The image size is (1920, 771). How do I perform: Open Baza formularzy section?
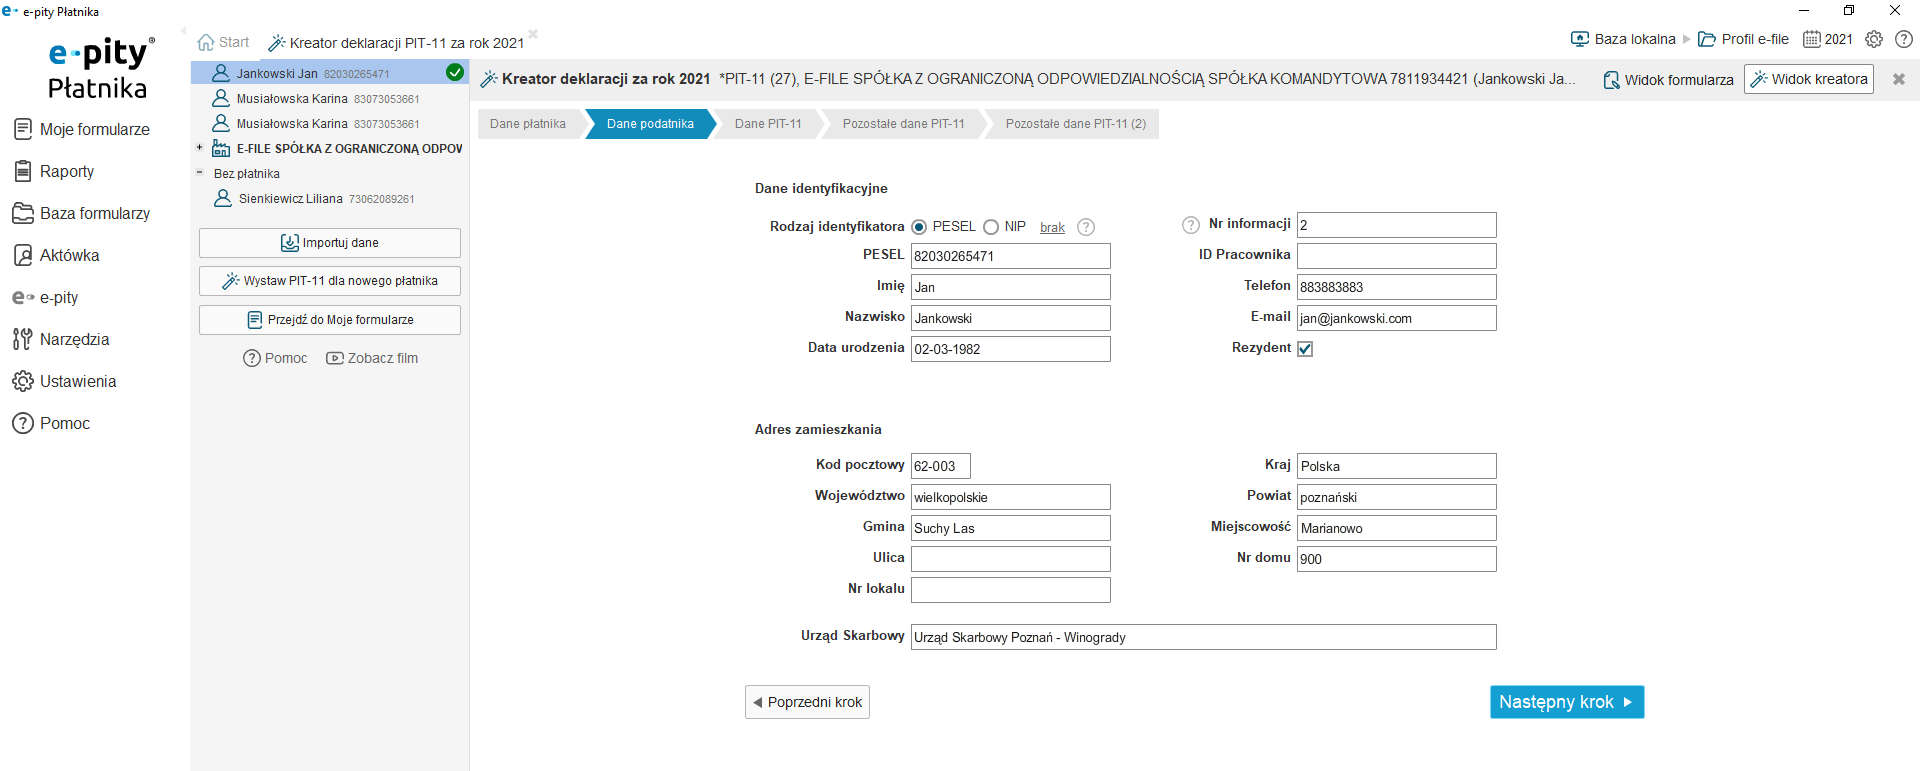click(82, 213)
